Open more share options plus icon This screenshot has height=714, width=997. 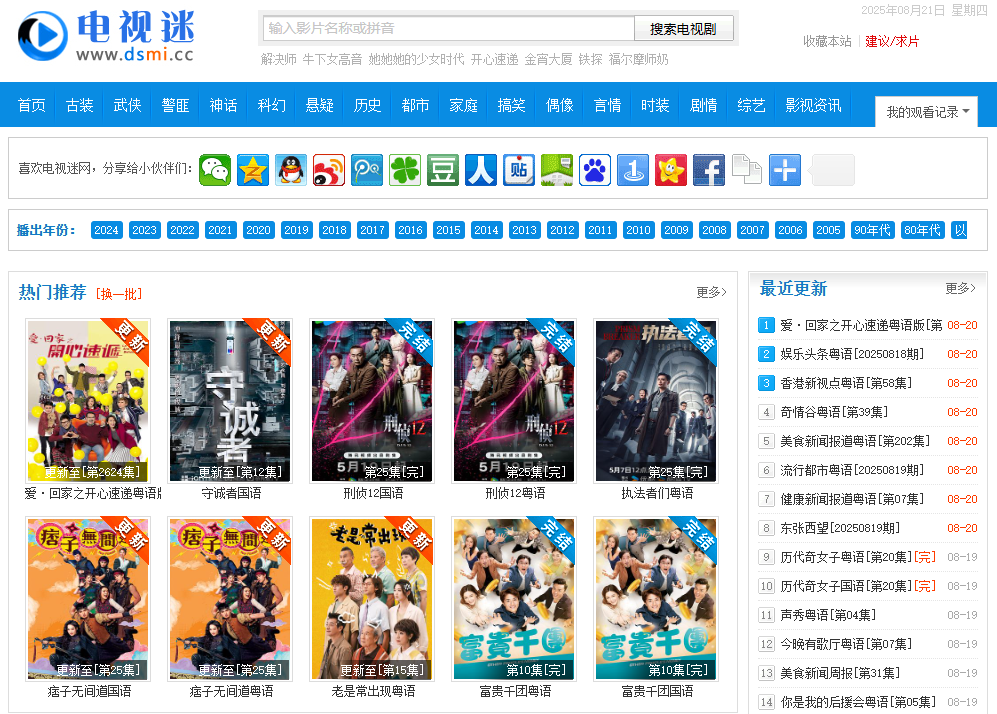(x=785, y=170)
